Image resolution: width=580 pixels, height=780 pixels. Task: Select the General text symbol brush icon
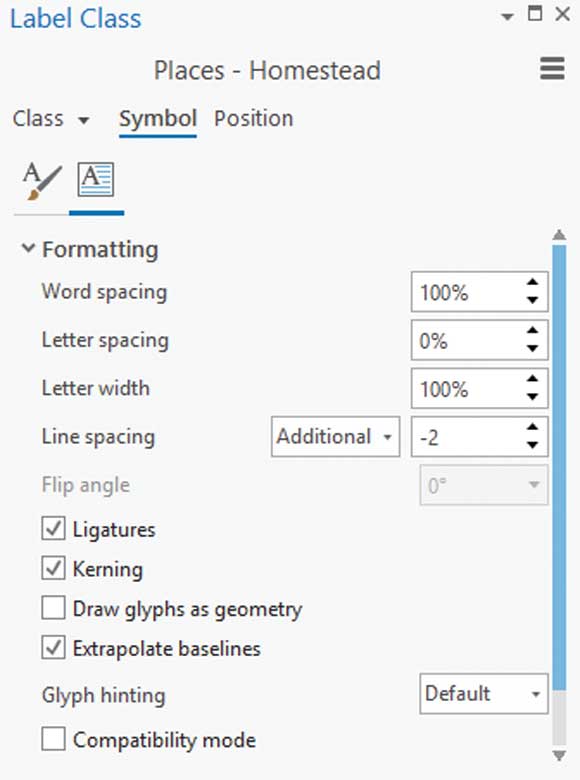point(42,181)
